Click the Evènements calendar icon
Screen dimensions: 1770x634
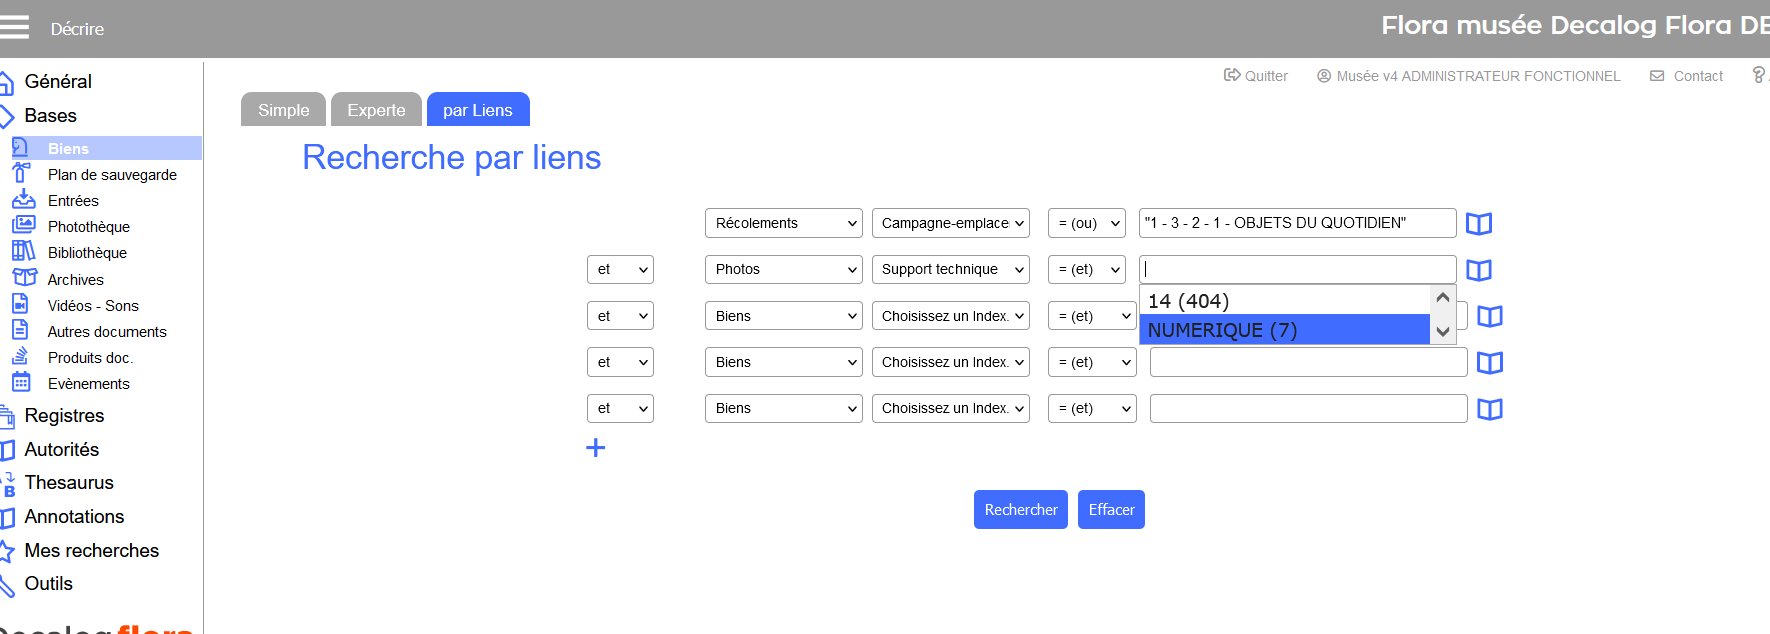point(21,382)
